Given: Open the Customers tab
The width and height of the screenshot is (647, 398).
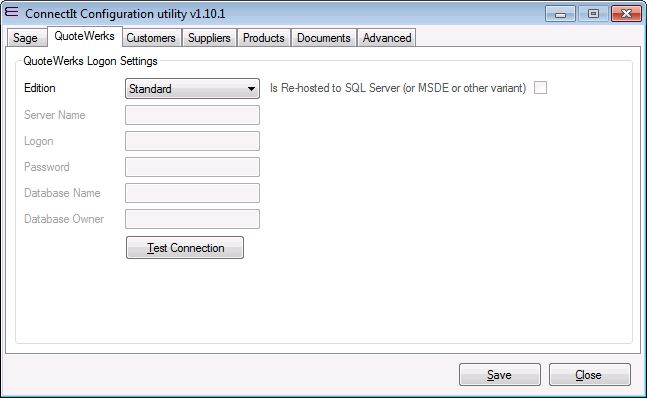Looking at the screenshot, I should point(151,38).
